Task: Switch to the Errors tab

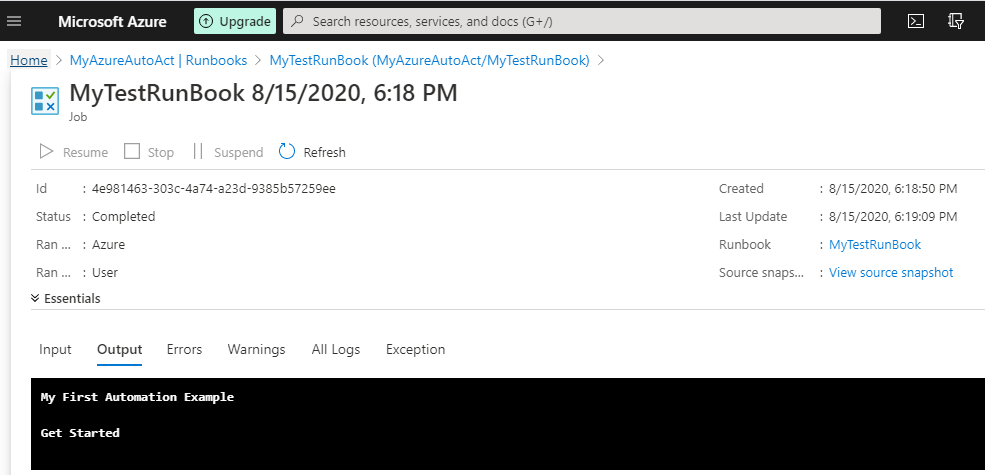Action: pos(184,349)
